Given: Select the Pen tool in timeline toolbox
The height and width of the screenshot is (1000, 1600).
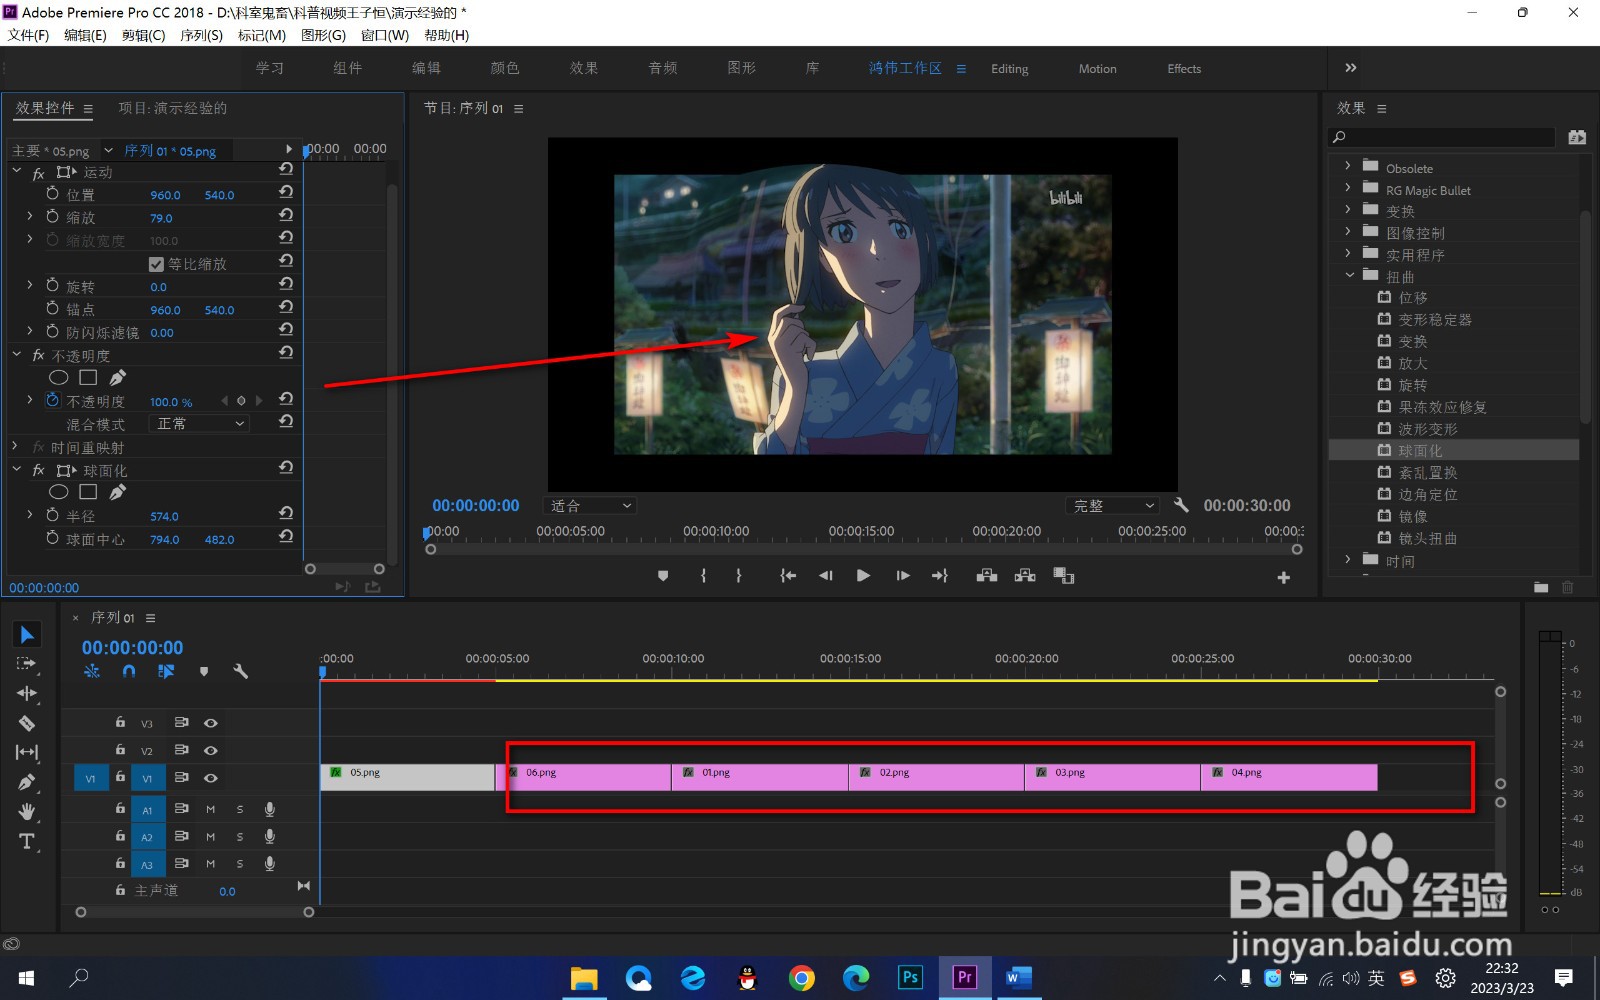Looking at the screenshot, I should [27, 782].
